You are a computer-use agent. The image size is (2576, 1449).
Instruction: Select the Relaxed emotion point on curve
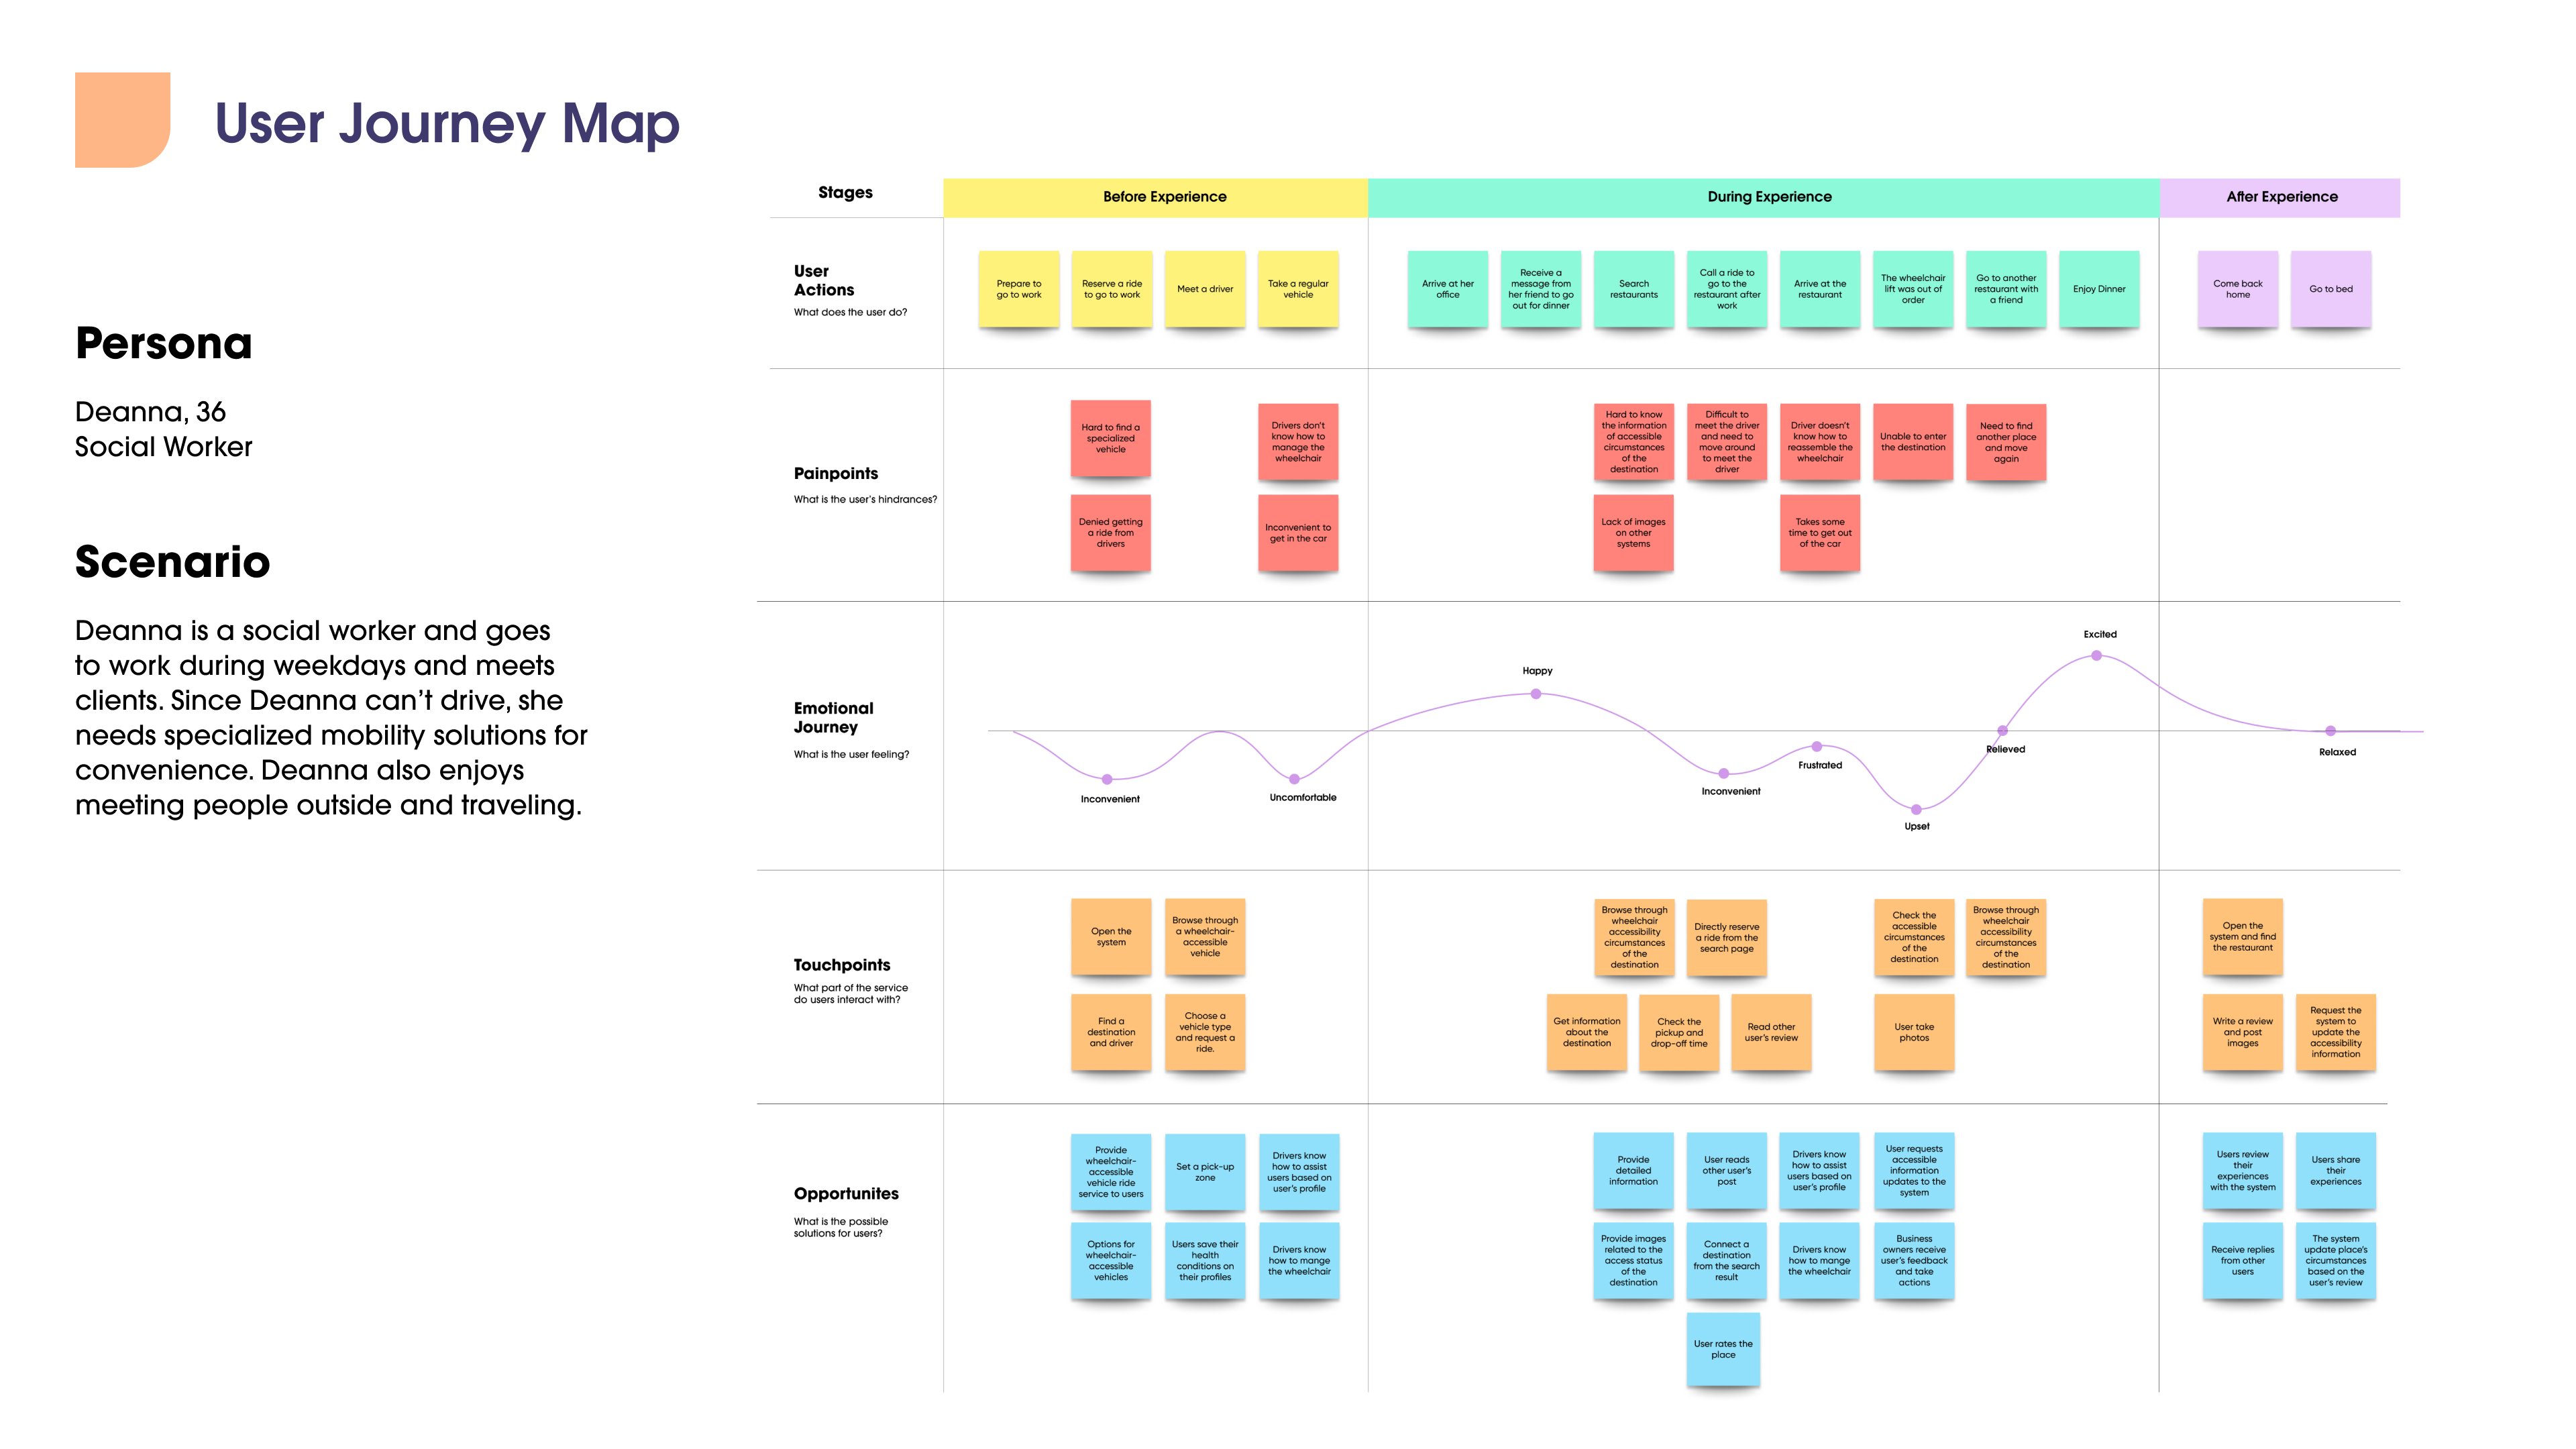click(x=2330, y=731)
